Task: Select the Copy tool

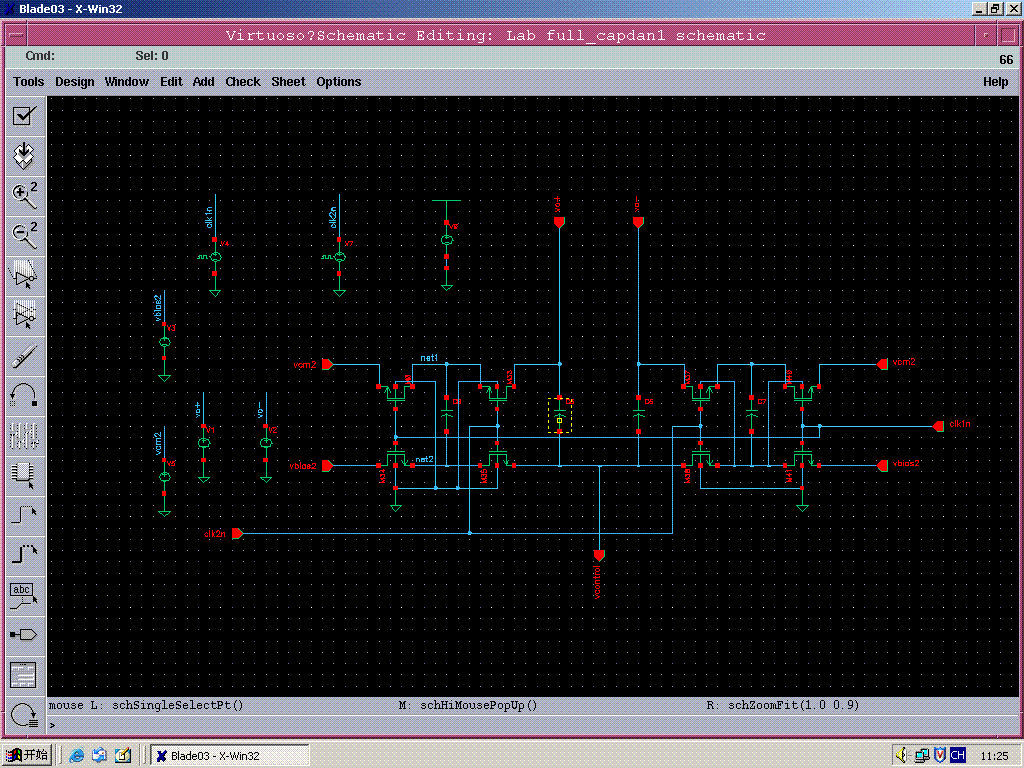Action: tap(24, 315)
